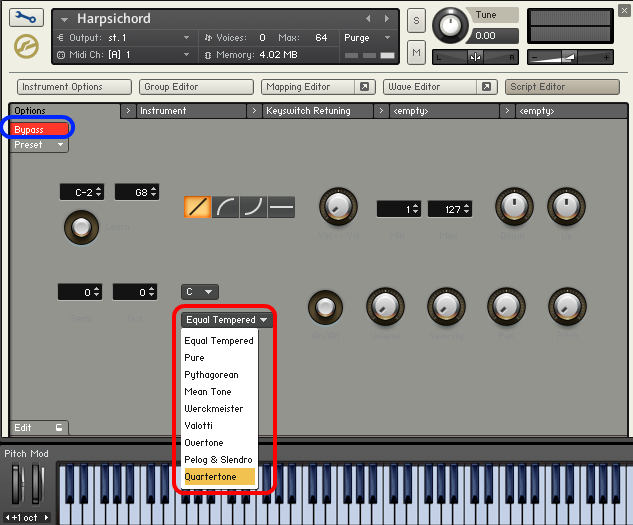Click the Kontakt logo icon under the wrench
The image size is (633, 525).
pyautogui.click(x=26, y=46)
